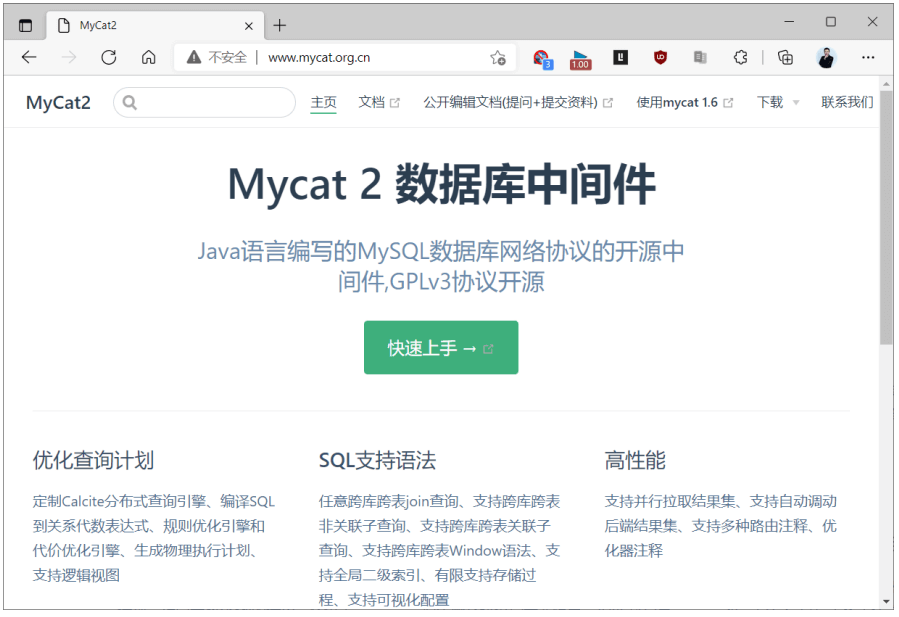Open the 文档 navigation link

click(x=379, y=103)
